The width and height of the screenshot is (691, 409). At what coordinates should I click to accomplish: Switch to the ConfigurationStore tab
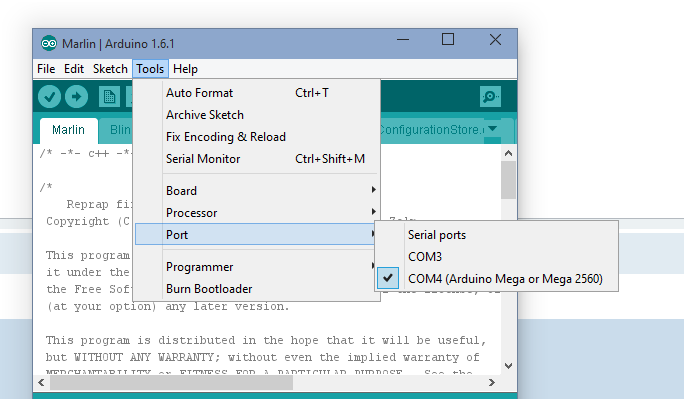coord(432,130)
